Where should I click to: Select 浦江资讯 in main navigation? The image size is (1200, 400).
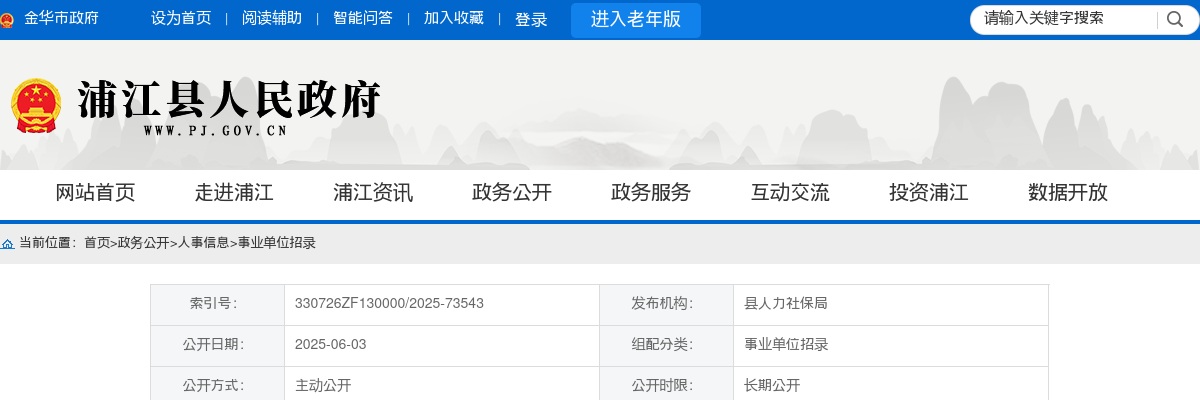[373, 193]
